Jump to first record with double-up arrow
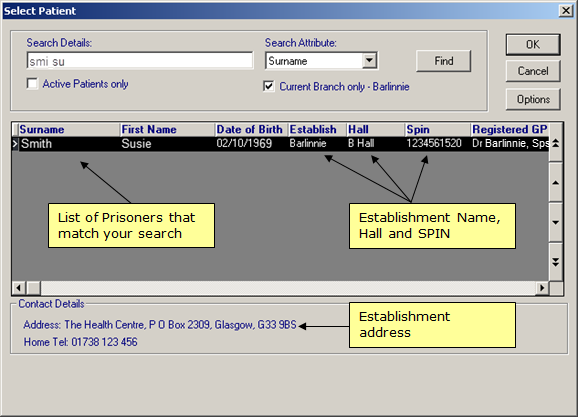The width and height of the screenshot is (578, 417). [x=556, y=143]
